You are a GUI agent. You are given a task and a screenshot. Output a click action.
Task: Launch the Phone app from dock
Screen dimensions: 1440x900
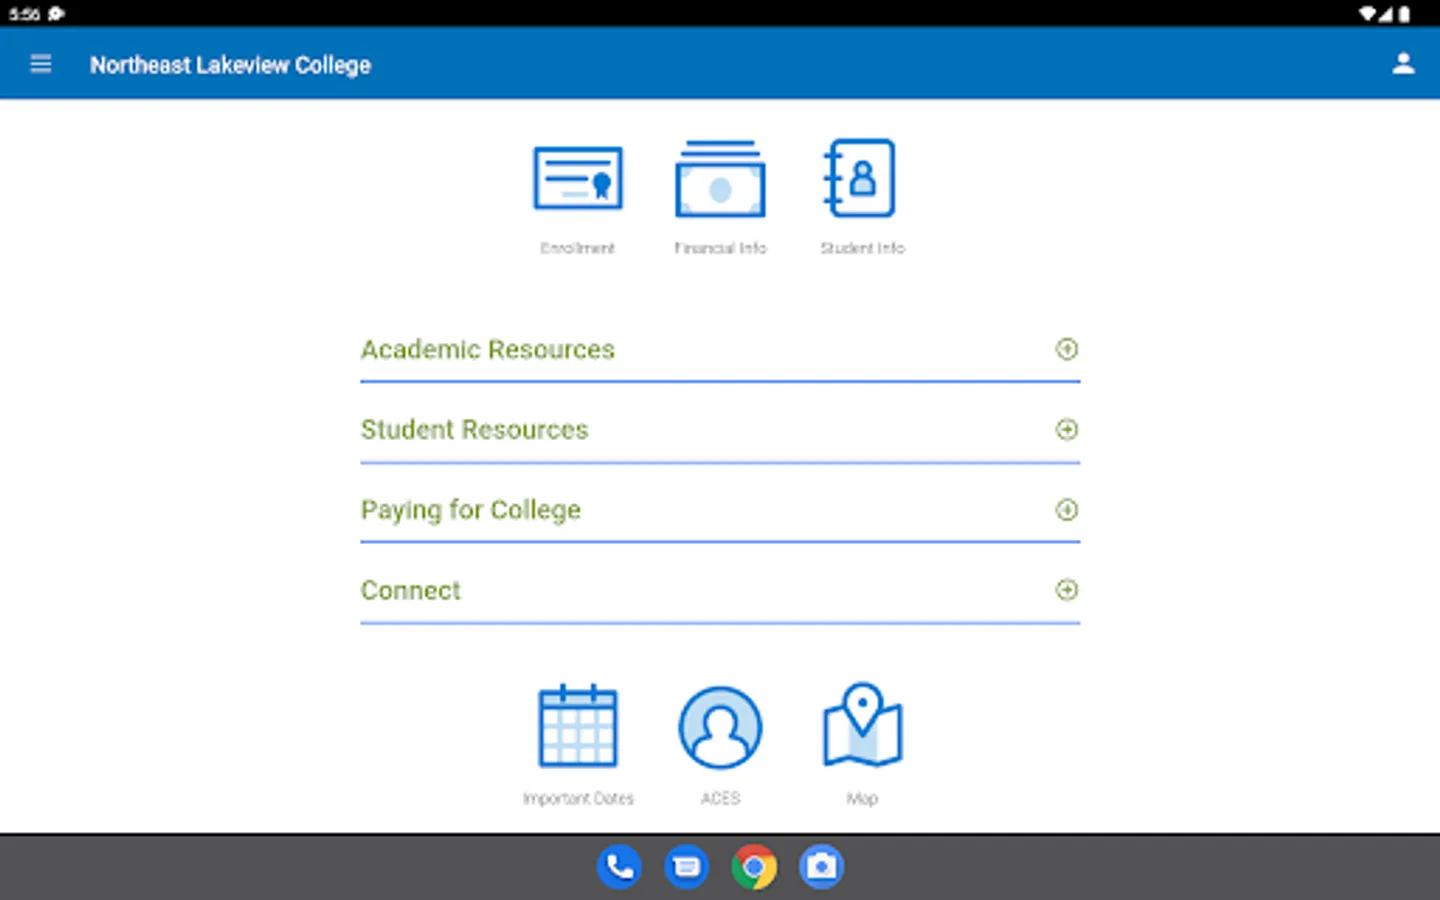click(619, 867)
